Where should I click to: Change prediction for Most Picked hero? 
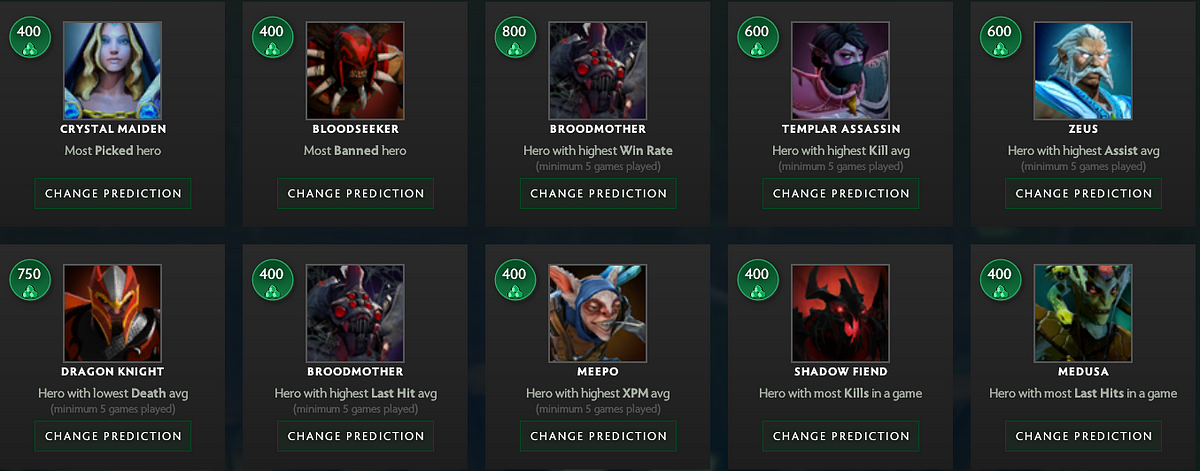pos(113,193)
